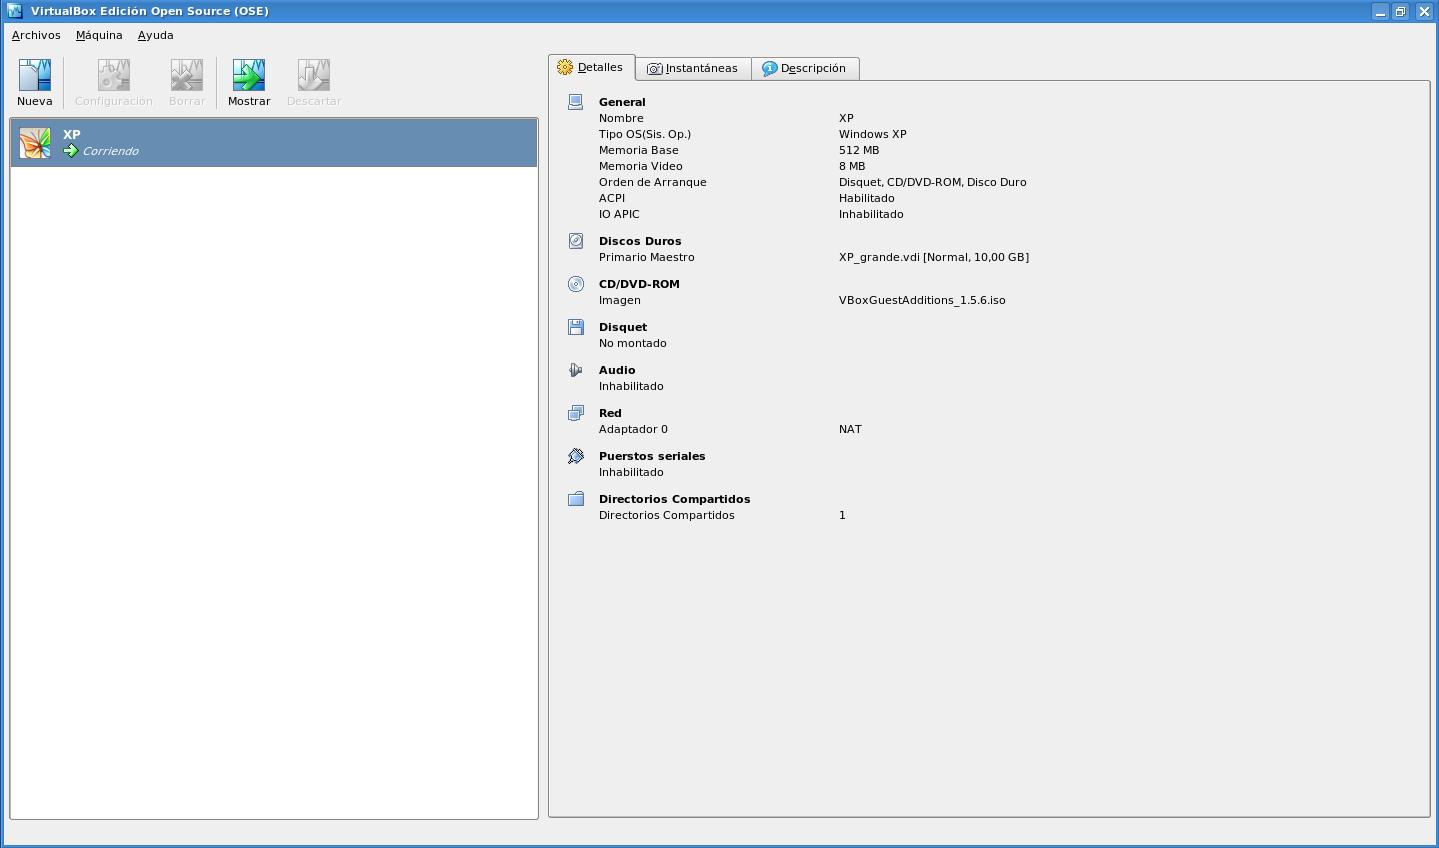The image size is (1439, 848).
Task: Click the boot order value 'Disquet, CD/DVD-ROM, Disco Duro'
Action: pyautogui.click(x=933, y=182)
